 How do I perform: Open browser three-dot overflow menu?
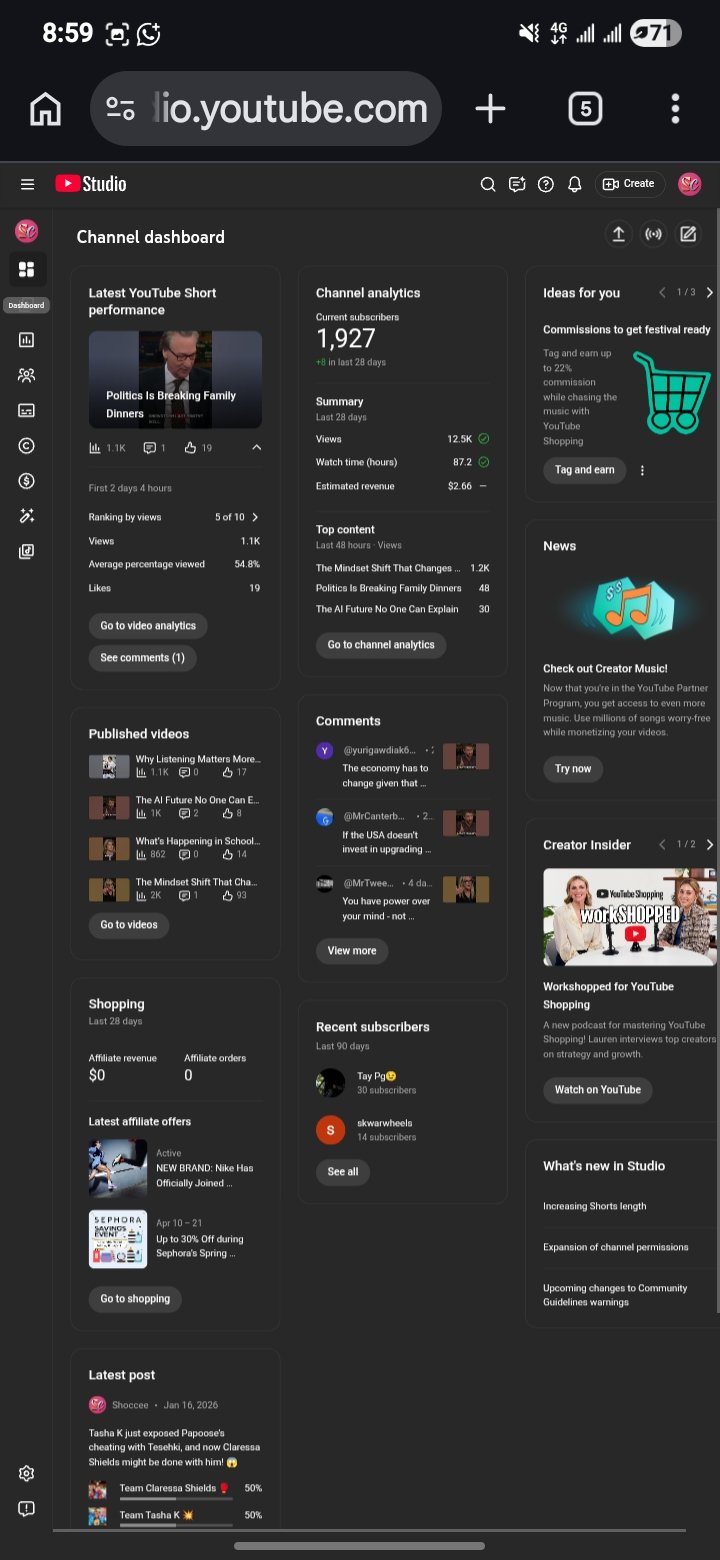coord(675,109)
